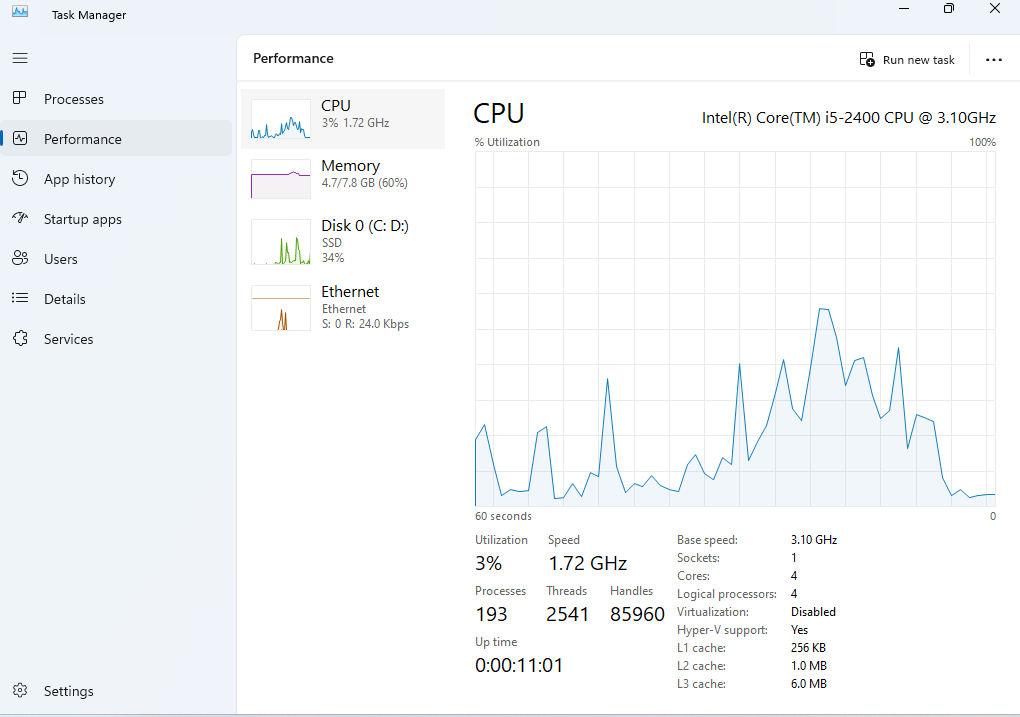Select the CPU performance thumbnail
Screen dimensions: 1020x717
281,119
